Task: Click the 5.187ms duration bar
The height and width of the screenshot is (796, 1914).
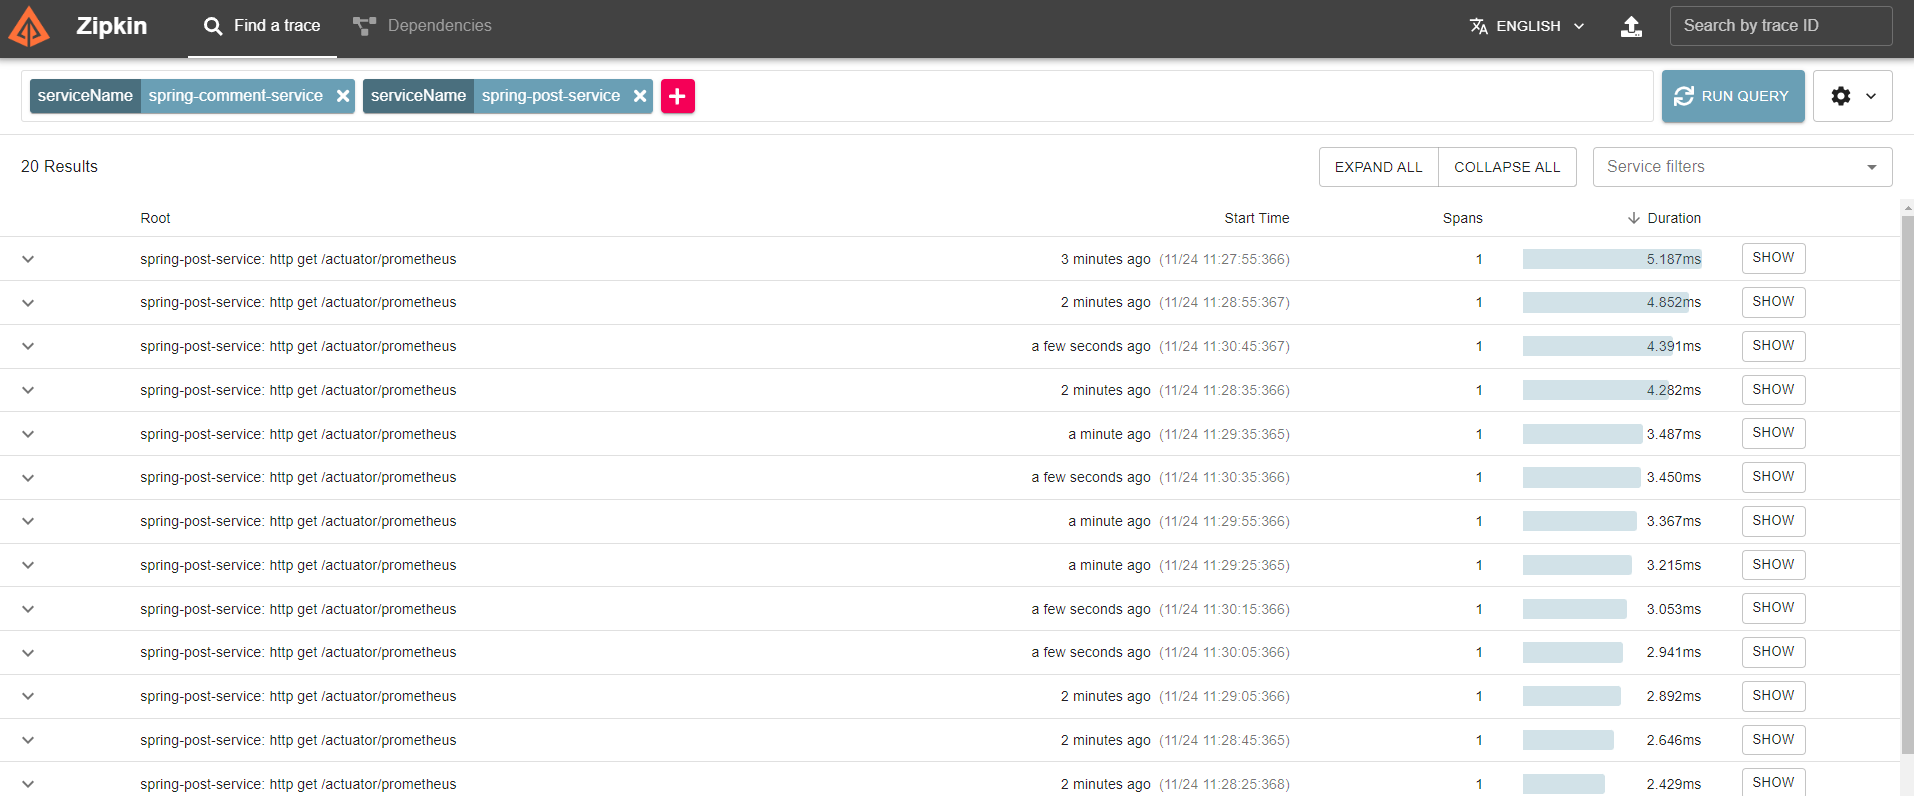Action: 1612,259
